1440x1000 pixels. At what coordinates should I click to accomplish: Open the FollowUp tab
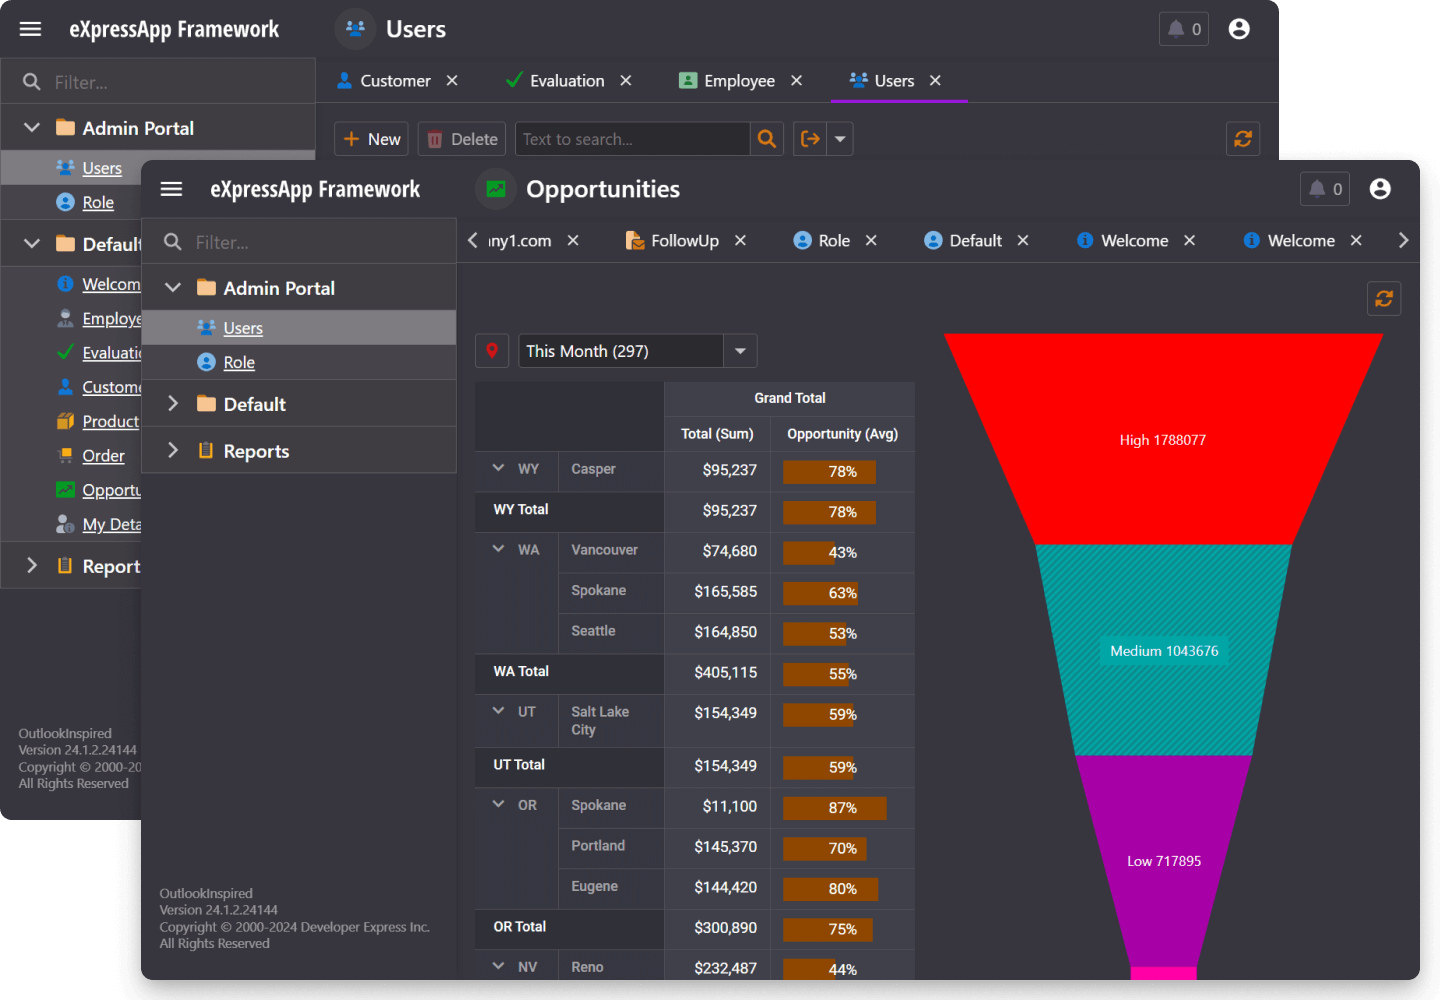pos(685,240)
